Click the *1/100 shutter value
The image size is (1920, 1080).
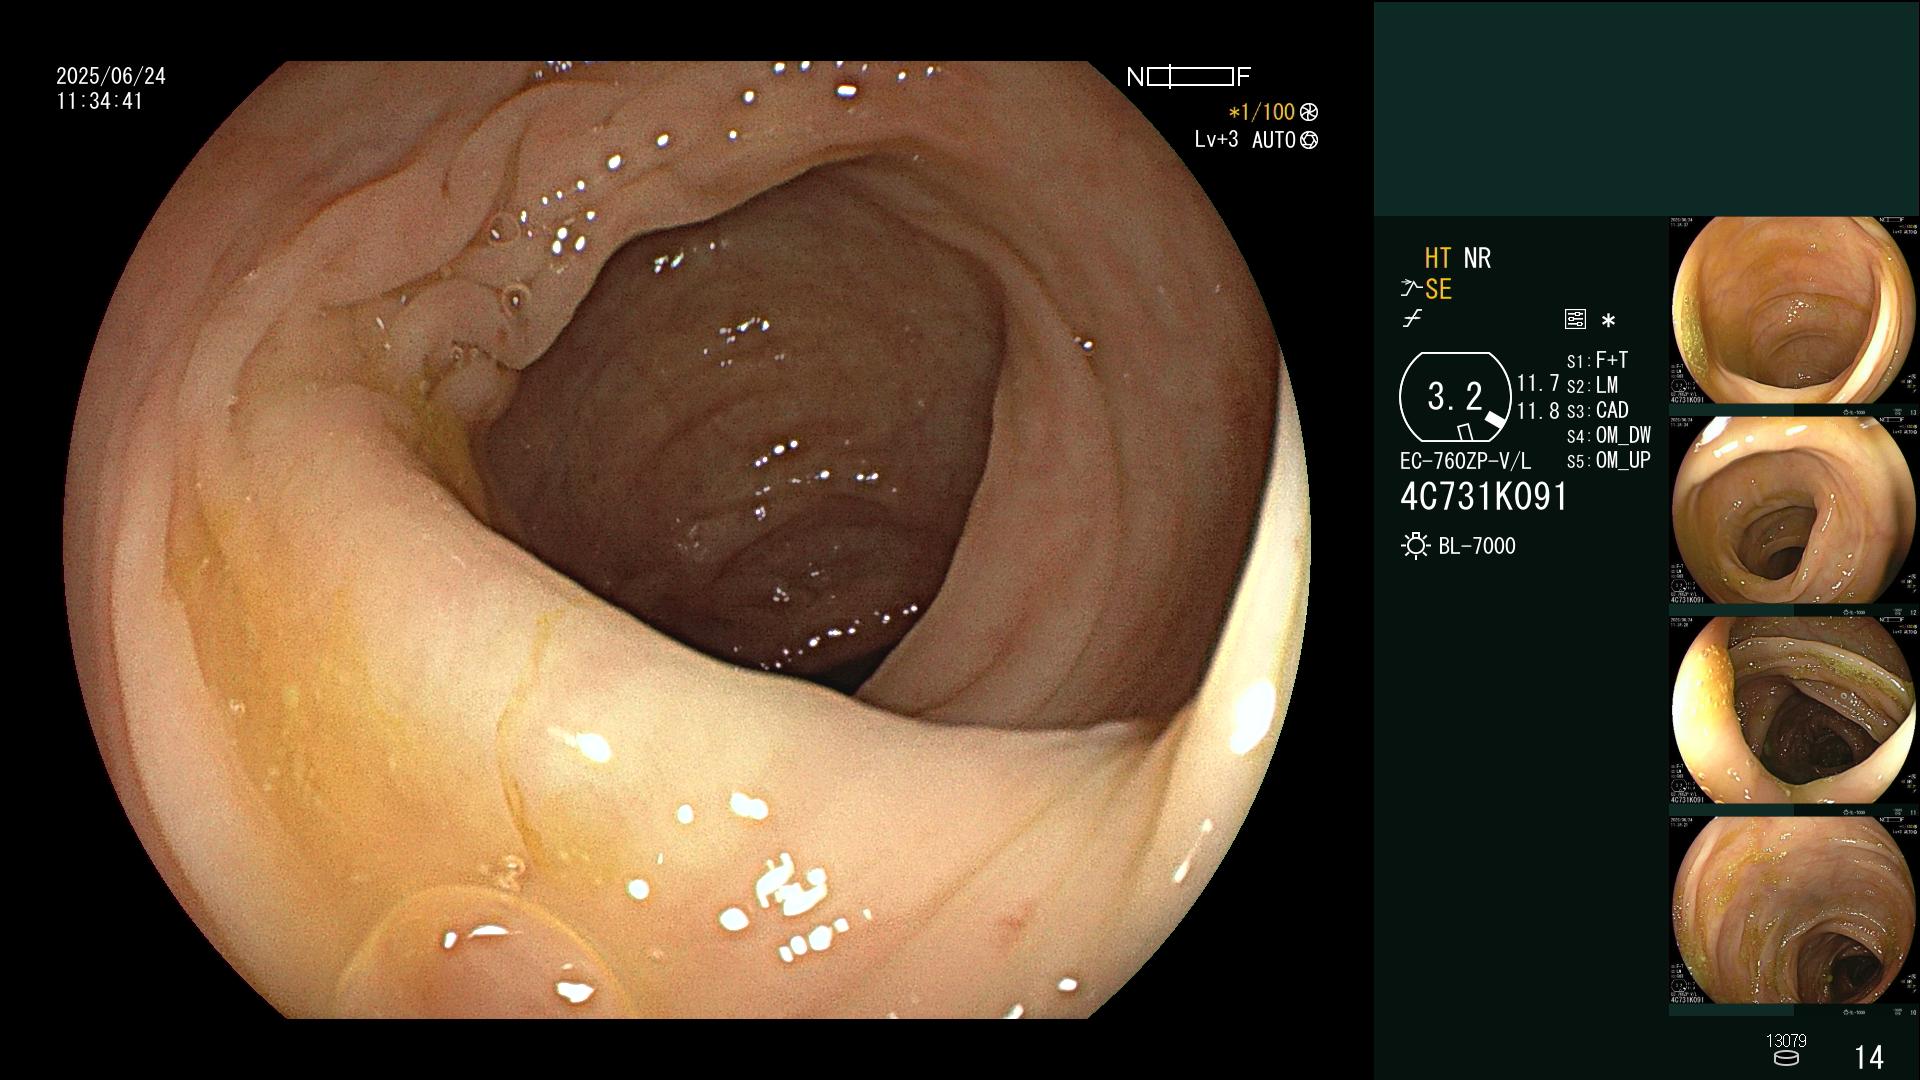click(x=1262, y=112)
